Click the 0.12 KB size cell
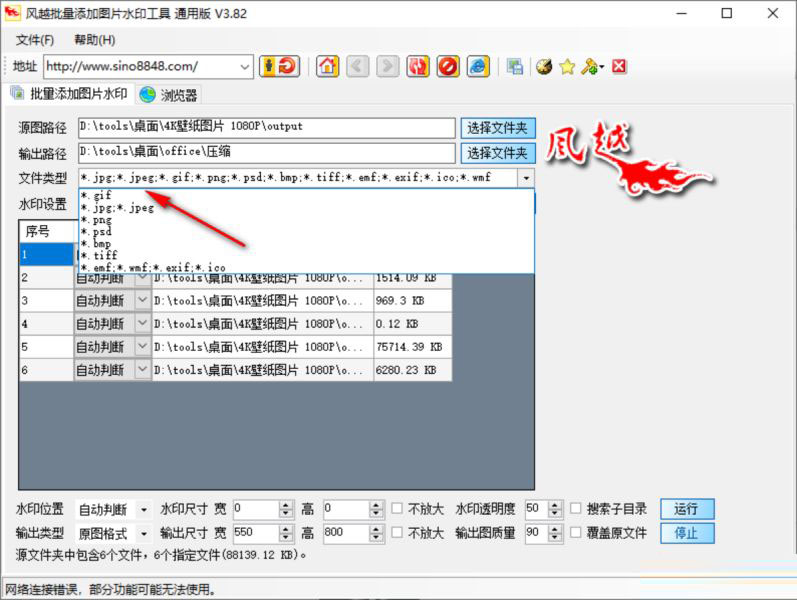 pyautogui.click(x=412, y=324)
